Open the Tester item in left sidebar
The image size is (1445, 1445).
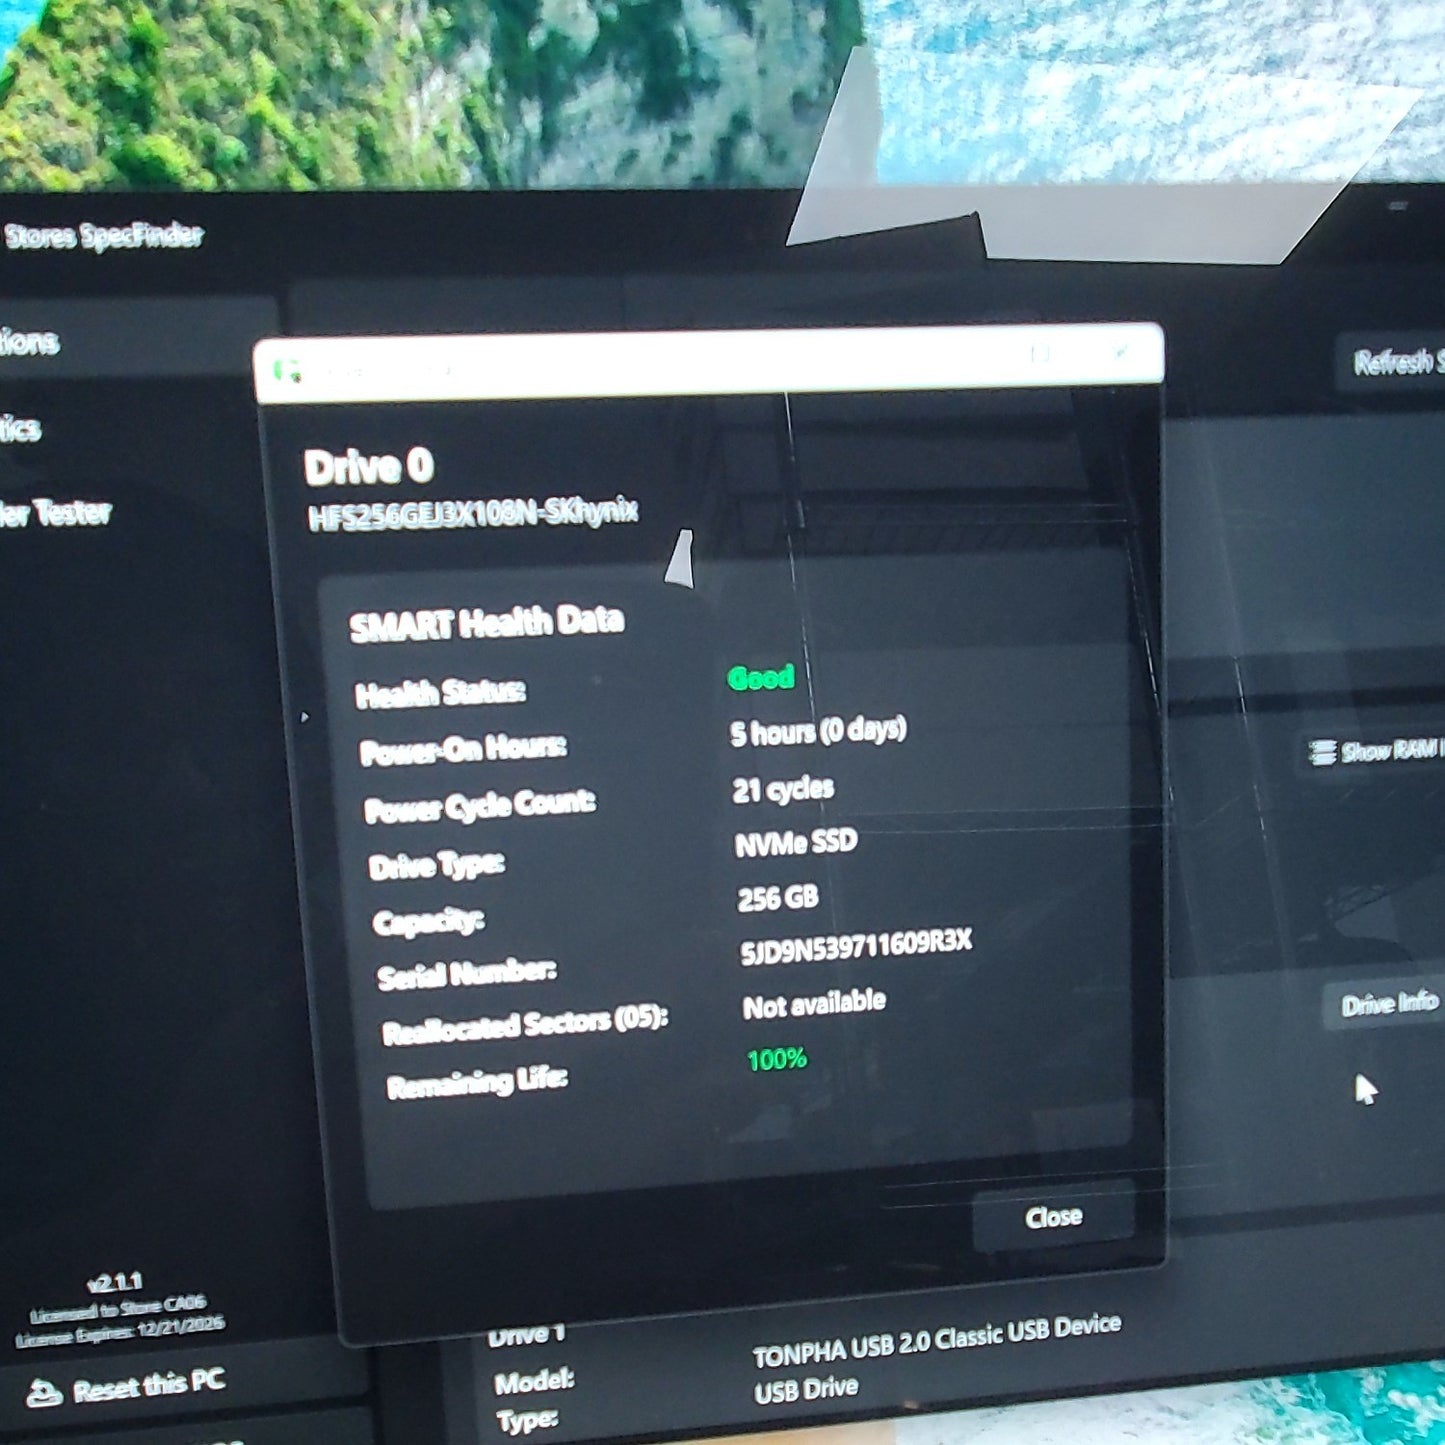(55, 513)
